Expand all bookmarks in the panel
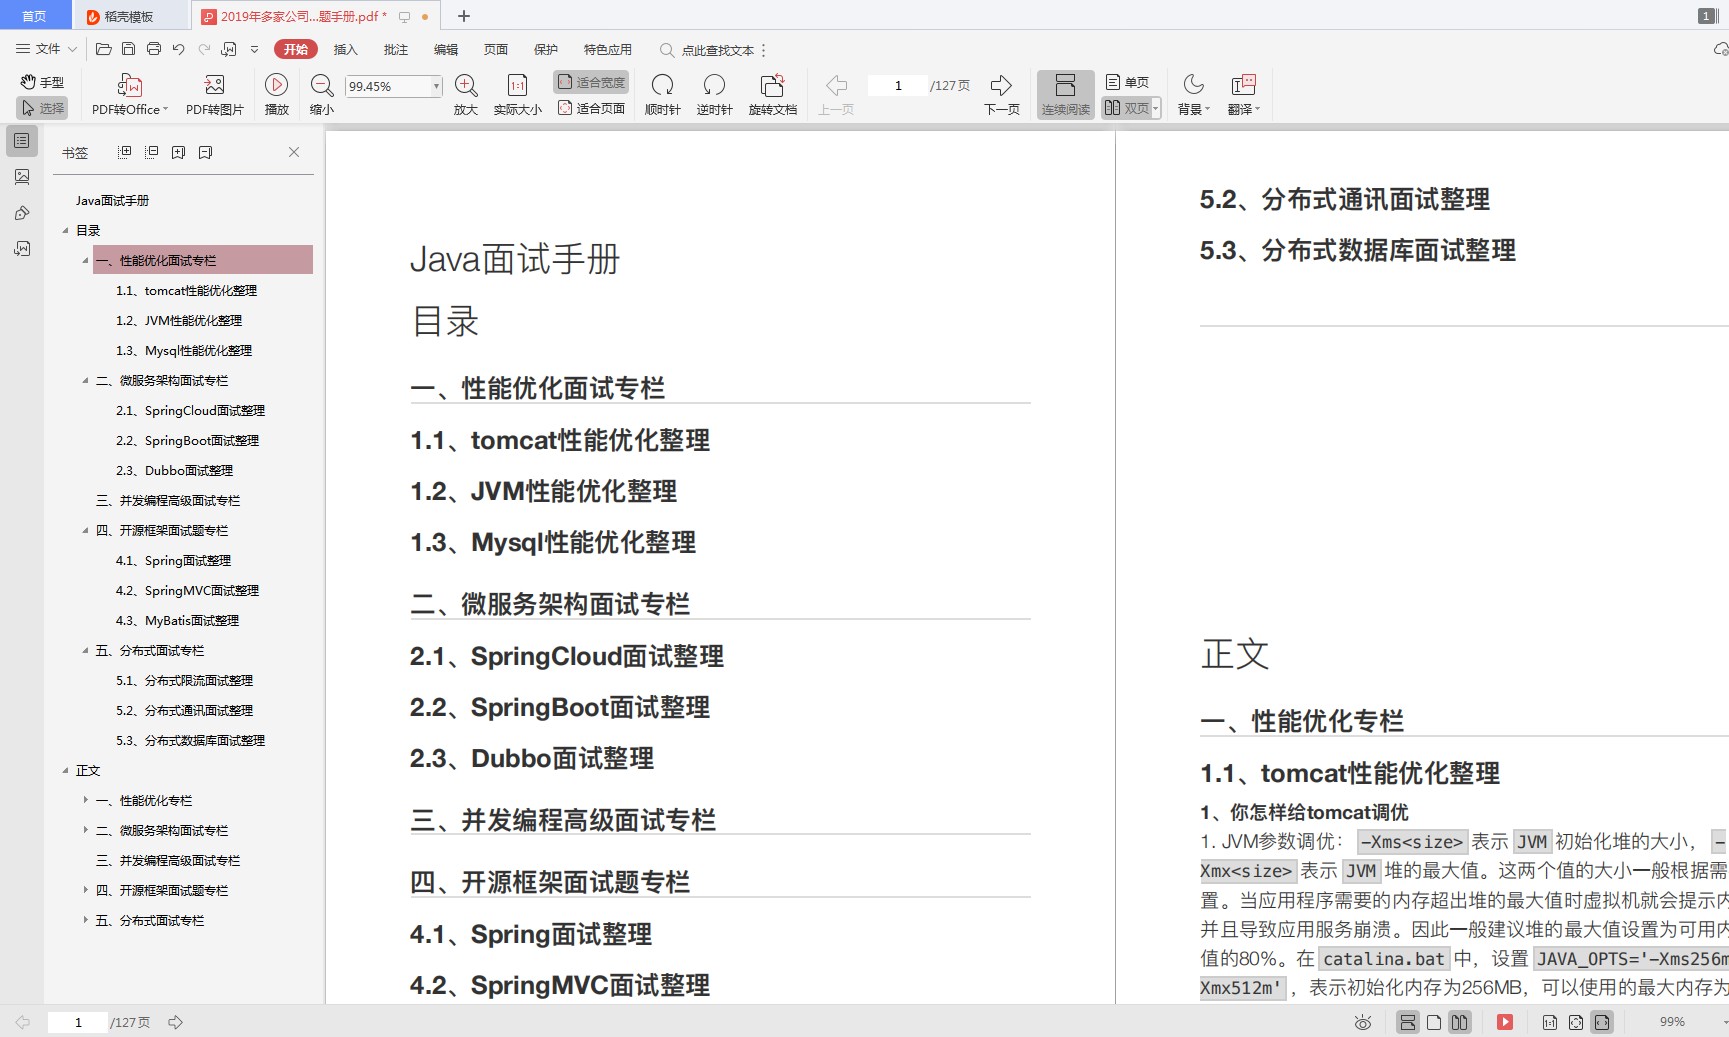 click(125, 152)
